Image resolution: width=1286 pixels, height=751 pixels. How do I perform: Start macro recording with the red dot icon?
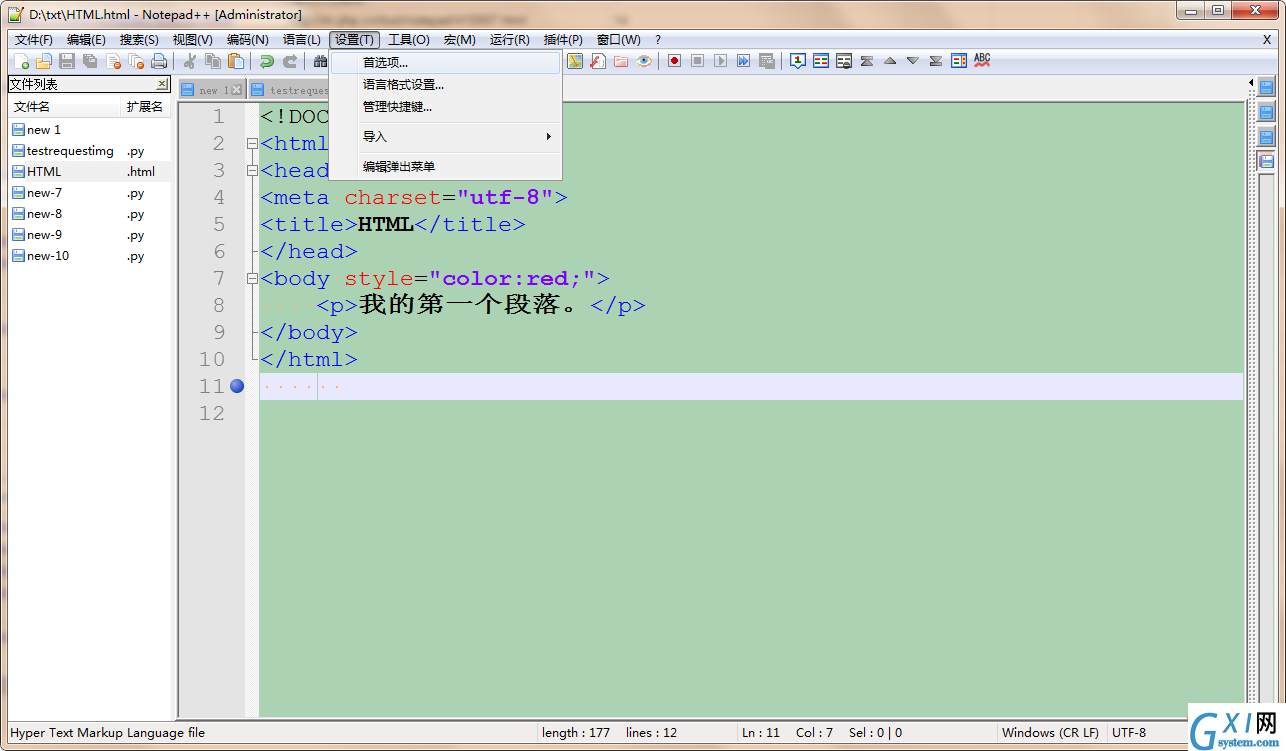675,61
